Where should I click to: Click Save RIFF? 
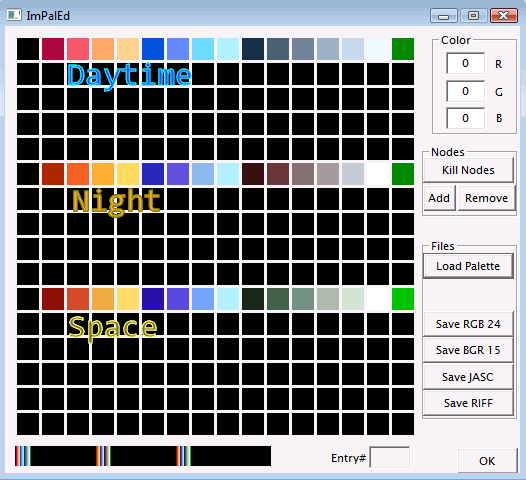(468, 403)
